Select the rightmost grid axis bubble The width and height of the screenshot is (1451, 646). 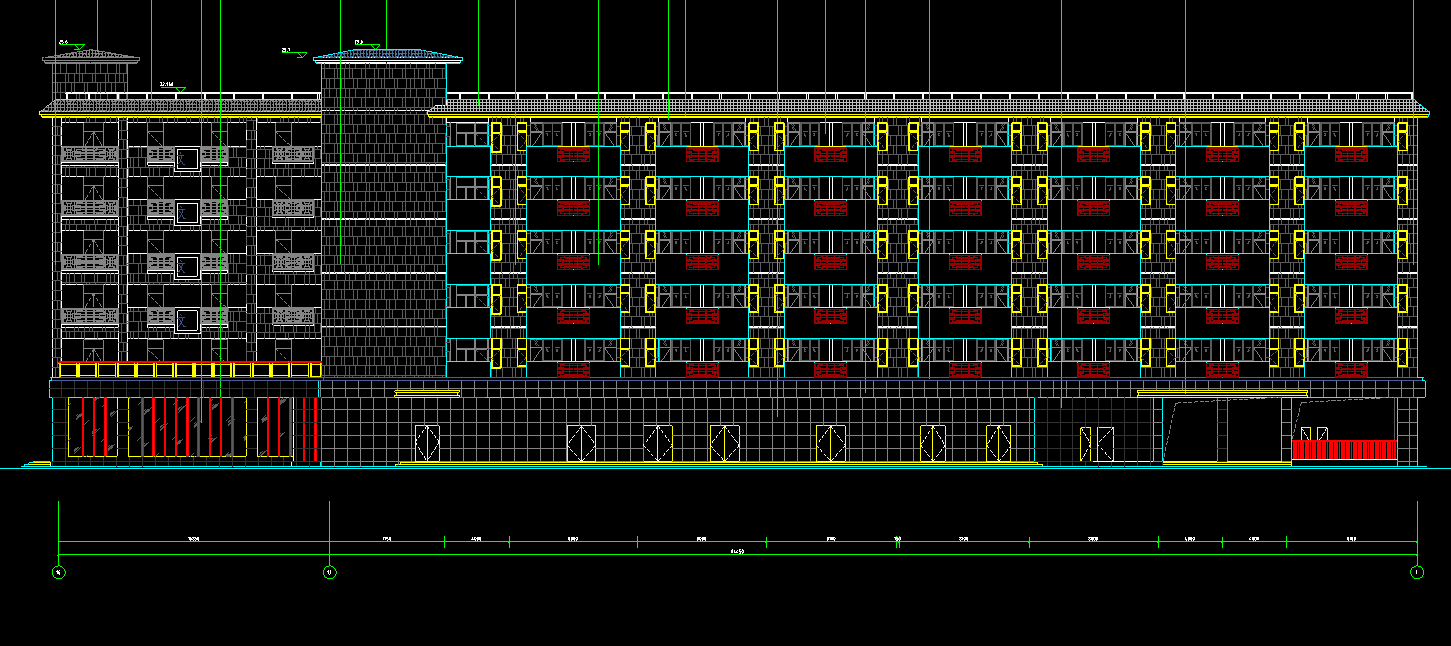coord(1416,572)
